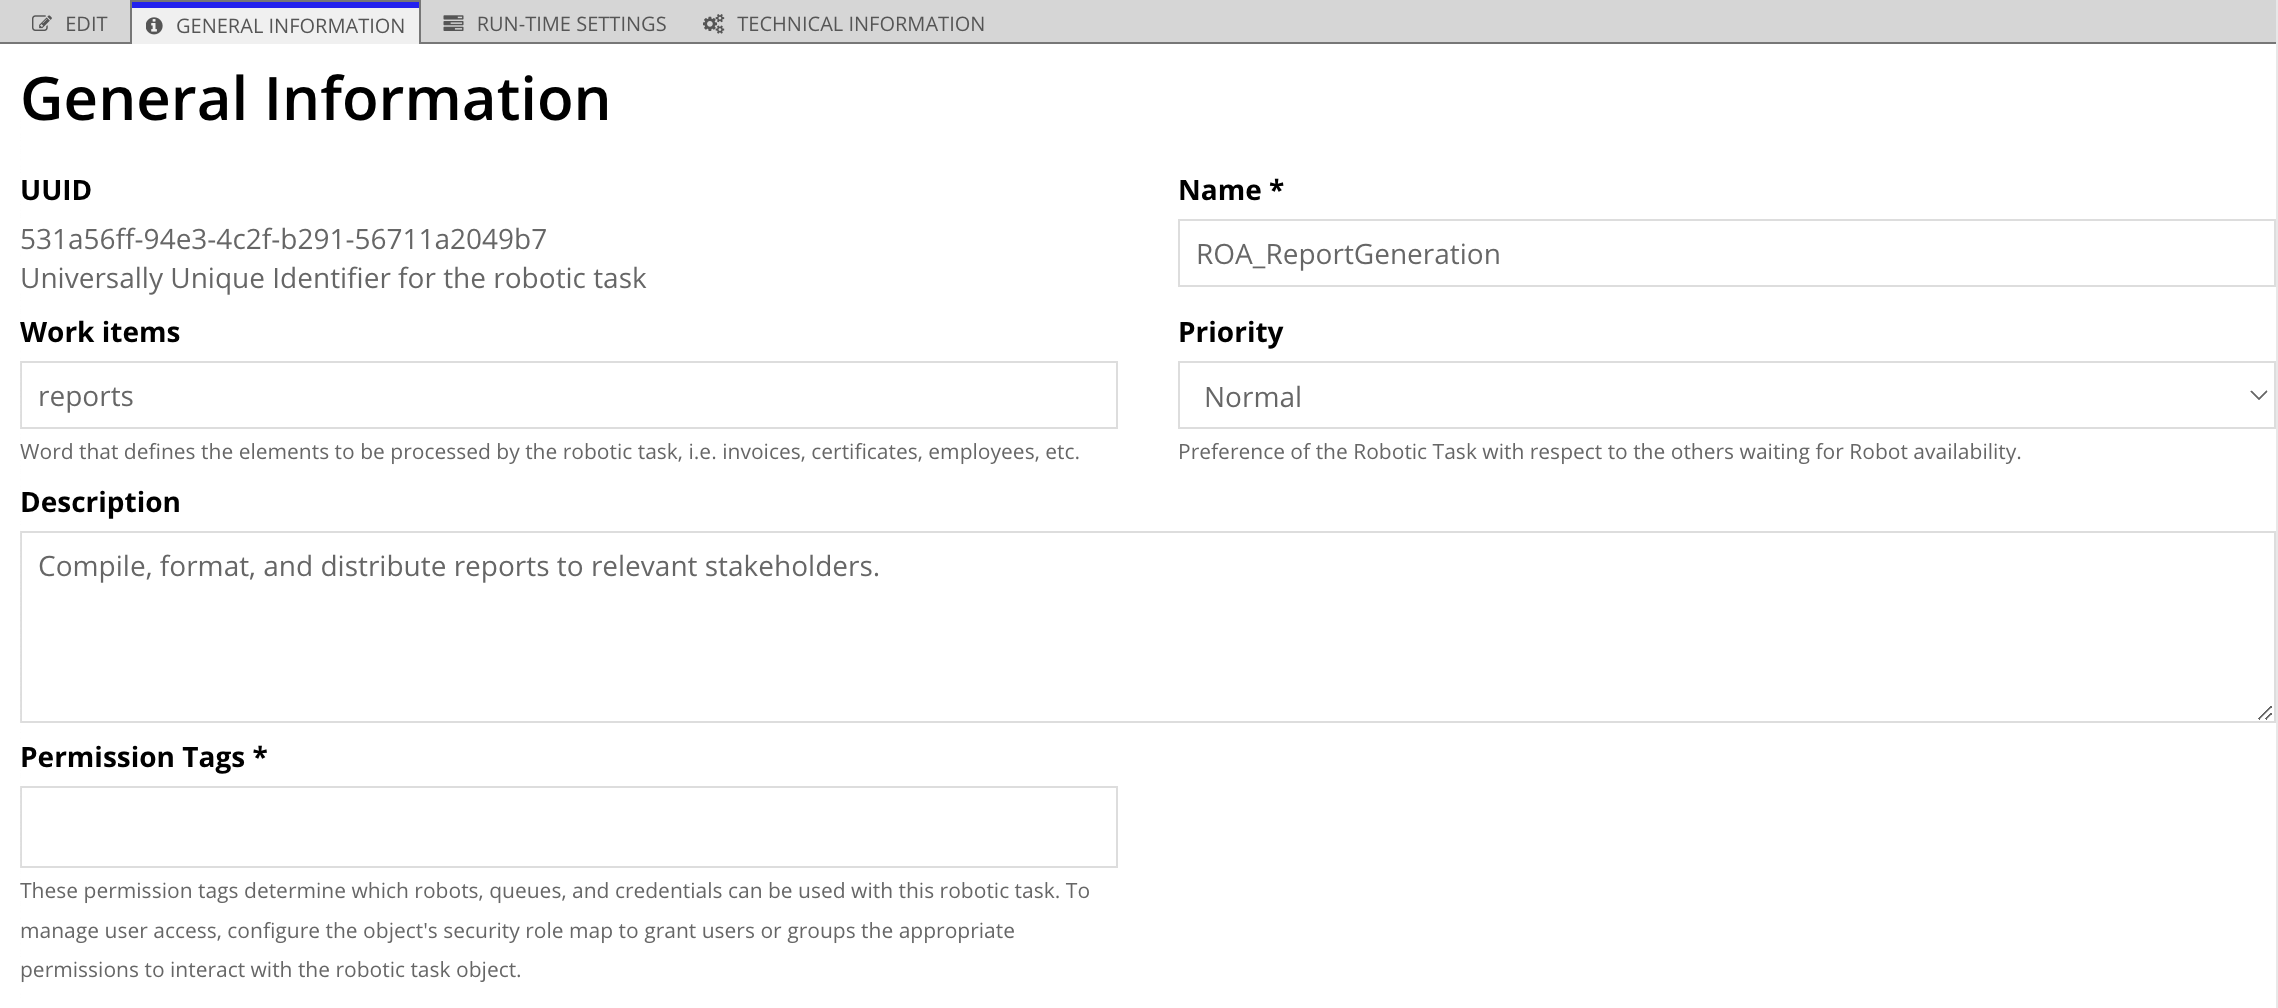The width and height of the screenshot is (2278, 1008).
Task: Click the 'UUID' label
Action: click(56, 190)
